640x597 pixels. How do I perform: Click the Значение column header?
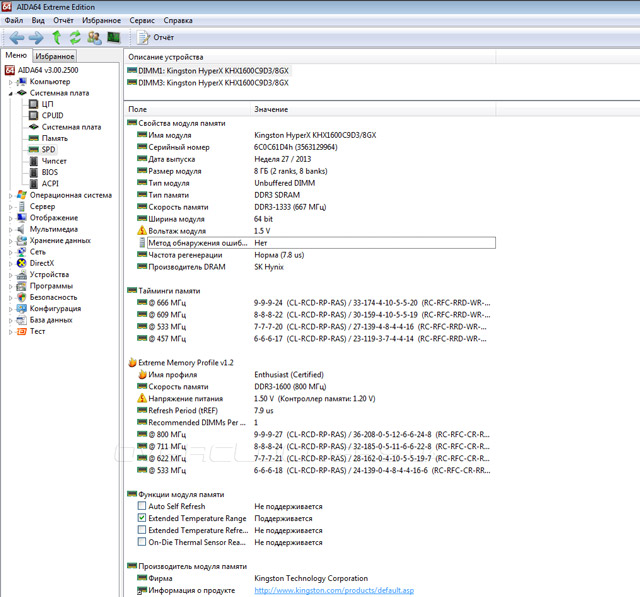373,109
